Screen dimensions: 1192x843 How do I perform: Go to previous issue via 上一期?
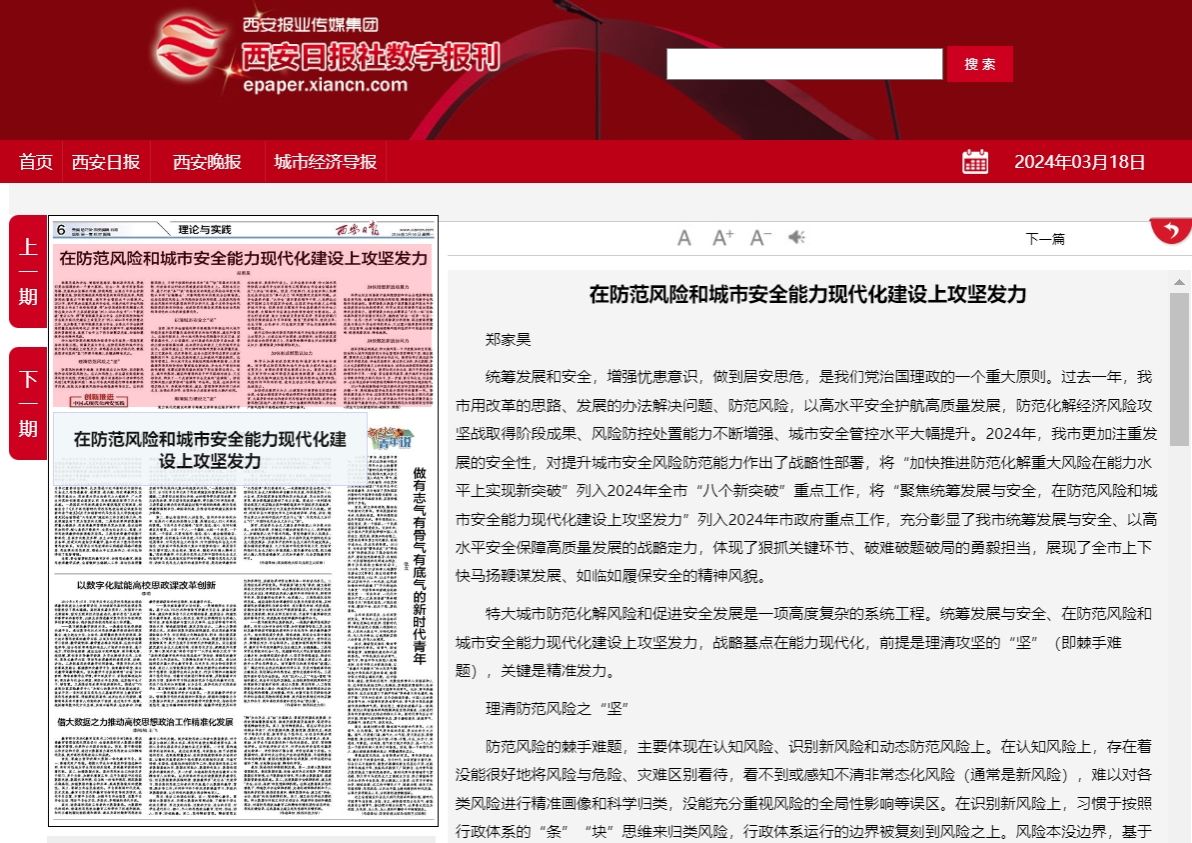pos(28,271)
